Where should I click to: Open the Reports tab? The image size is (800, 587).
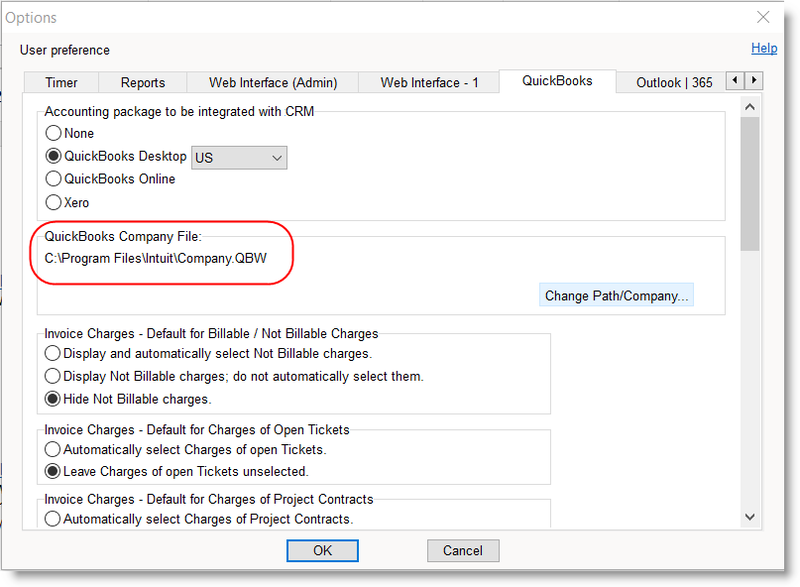point(143,82)
